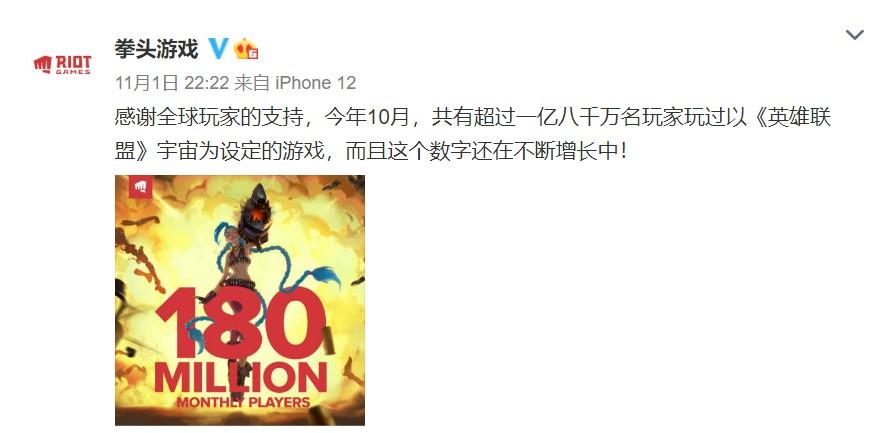Click the Riot fist logo on image corner
The width and height of the screenshot is (891, 433).
coord(140,186)
